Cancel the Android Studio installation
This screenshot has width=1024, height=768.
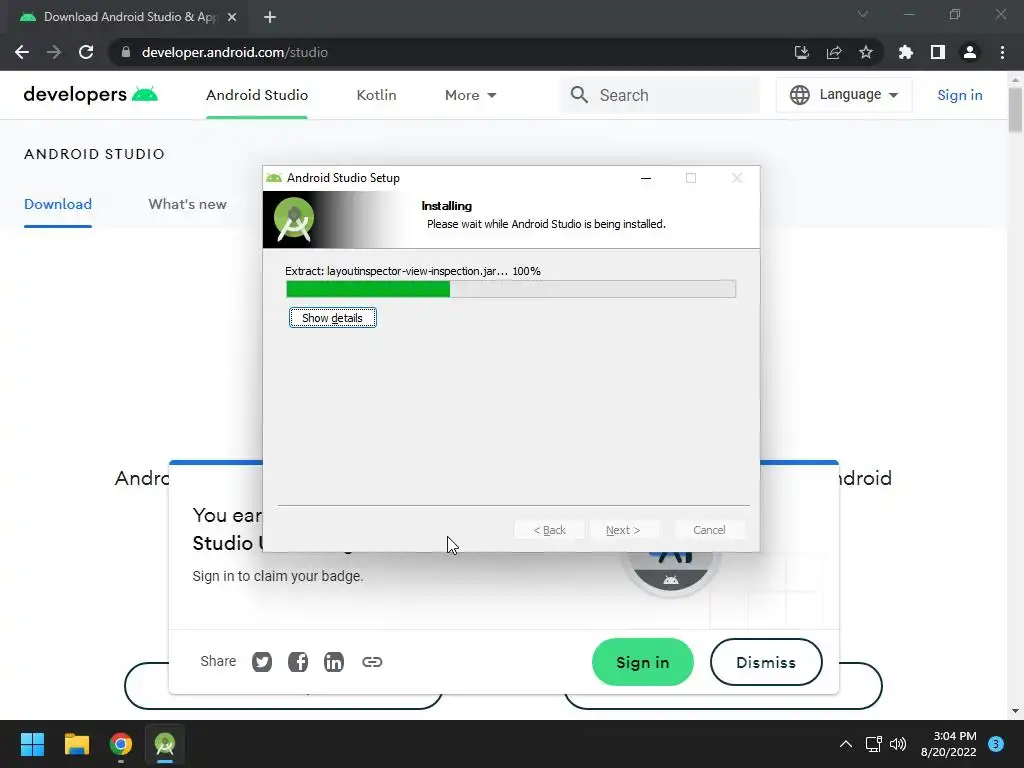pyautogui.click(x=709, y=530)
